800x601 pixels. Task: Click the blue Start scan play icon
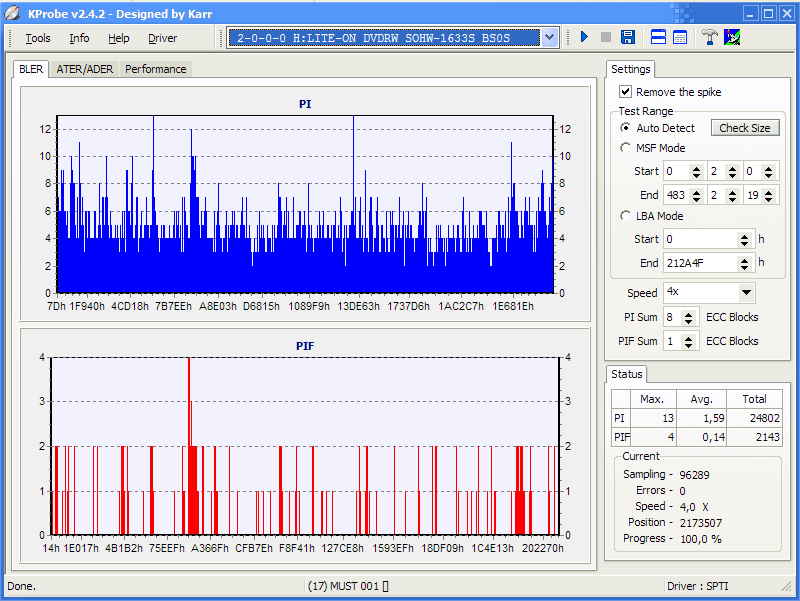coord(585,38)
